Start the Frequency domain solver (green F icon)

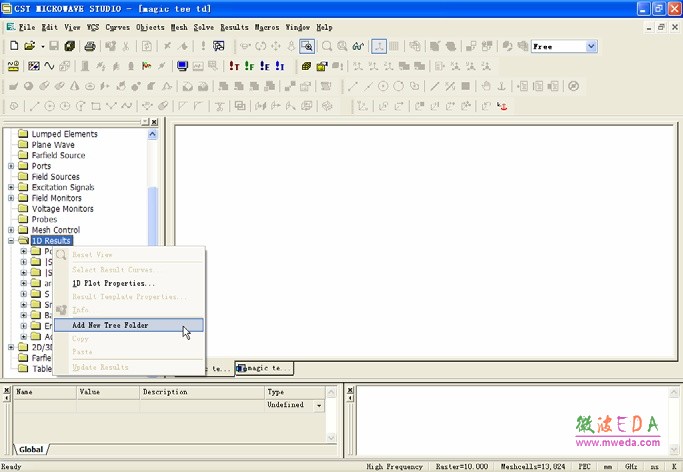click(x=249, y=66)
